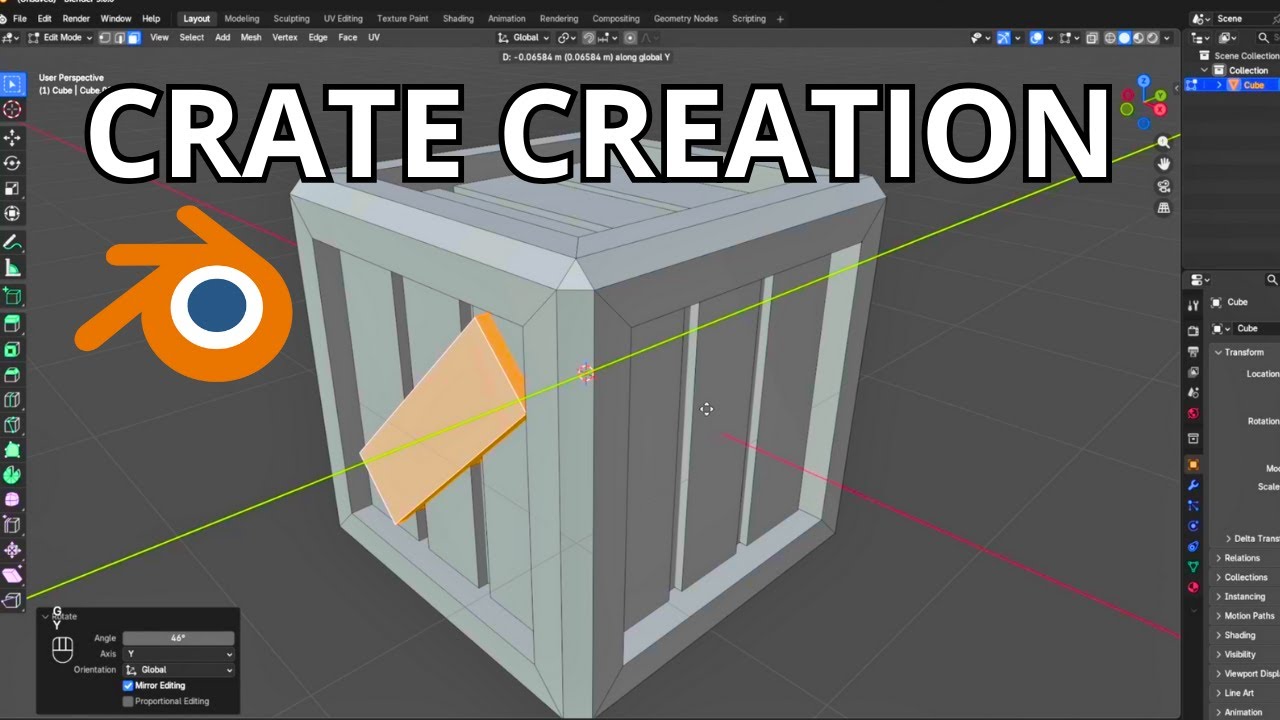
Task: Choose the Bevel tool
Action: point(12,374)
